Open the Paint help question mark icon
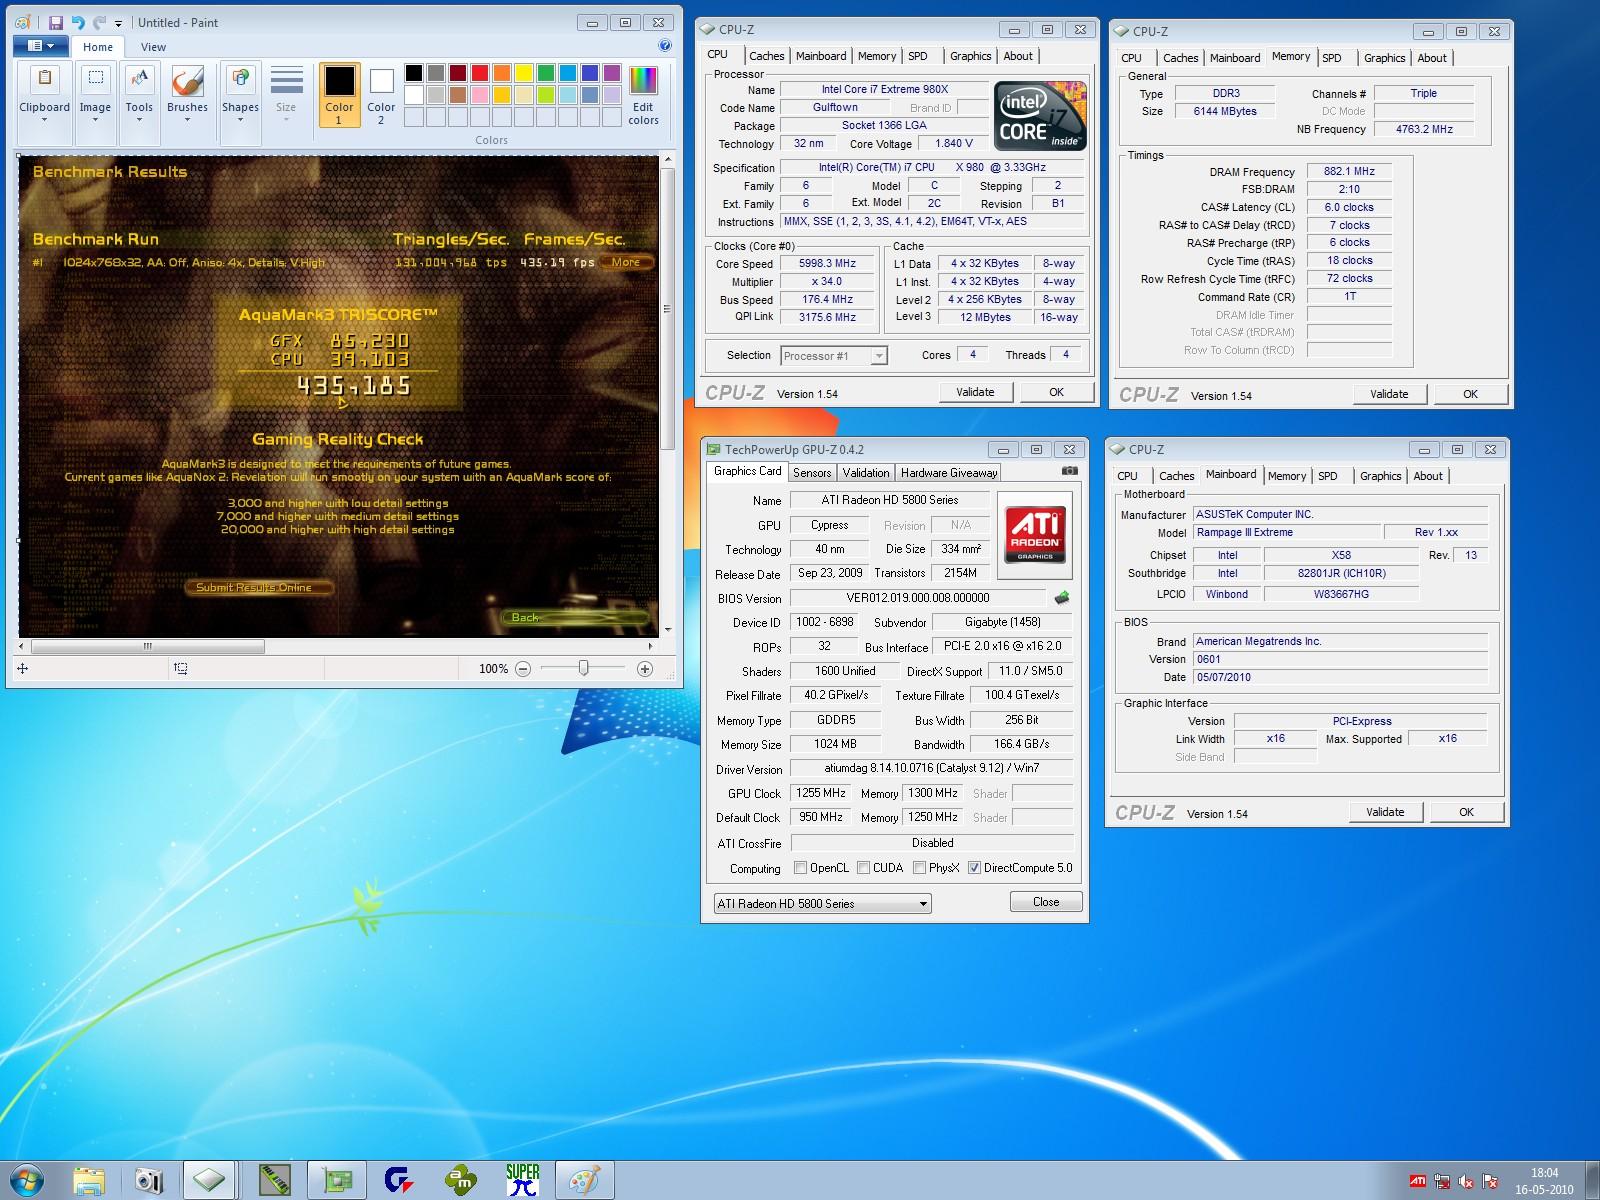Screen dimensions: 1600x1200 665,46
